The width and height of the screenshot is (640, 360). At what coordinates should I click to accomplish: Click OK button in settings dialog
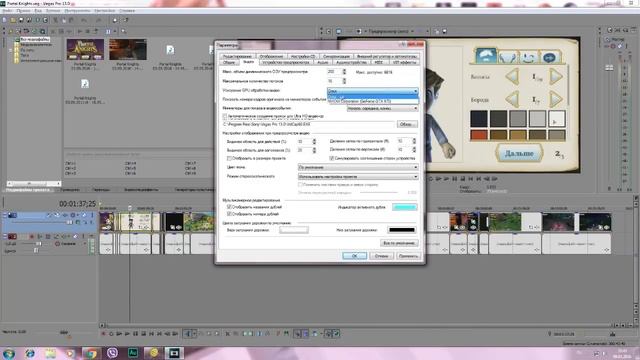[354, 256]
